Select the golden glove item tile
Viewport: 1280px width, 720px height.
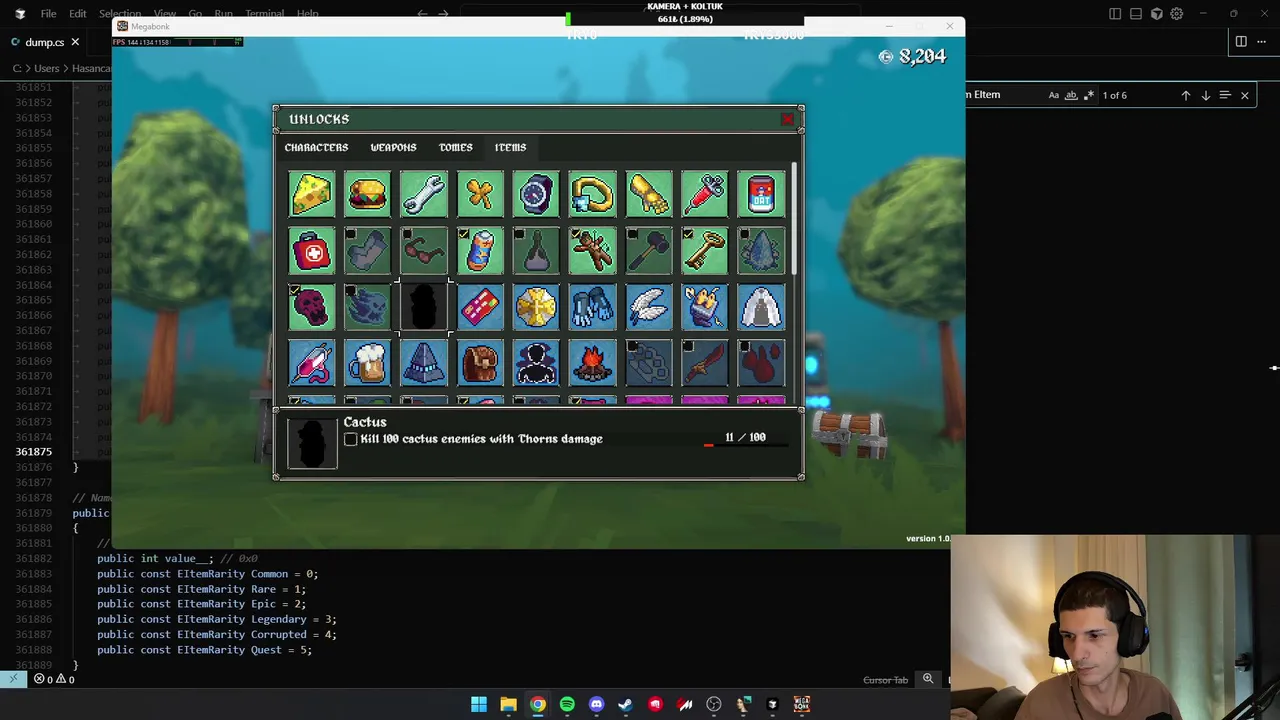pyautogui.click(x=648, y=194)
